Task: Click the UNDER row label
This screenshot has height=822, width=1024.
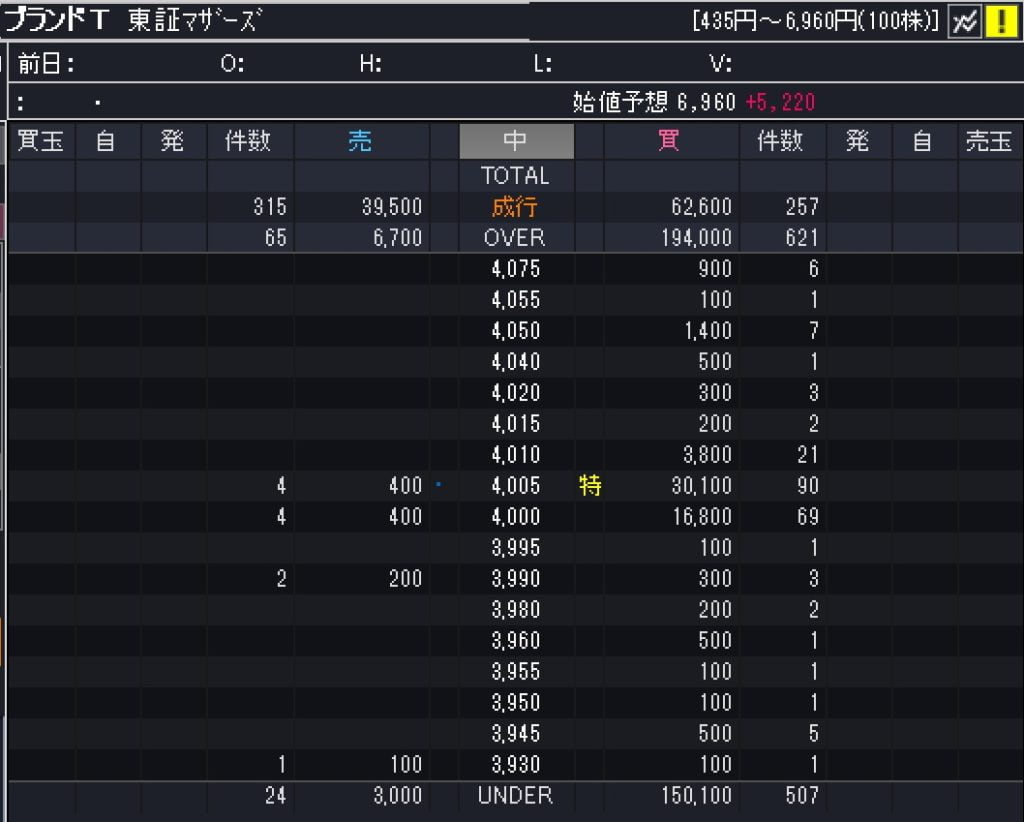Action: tap(516, 796)
